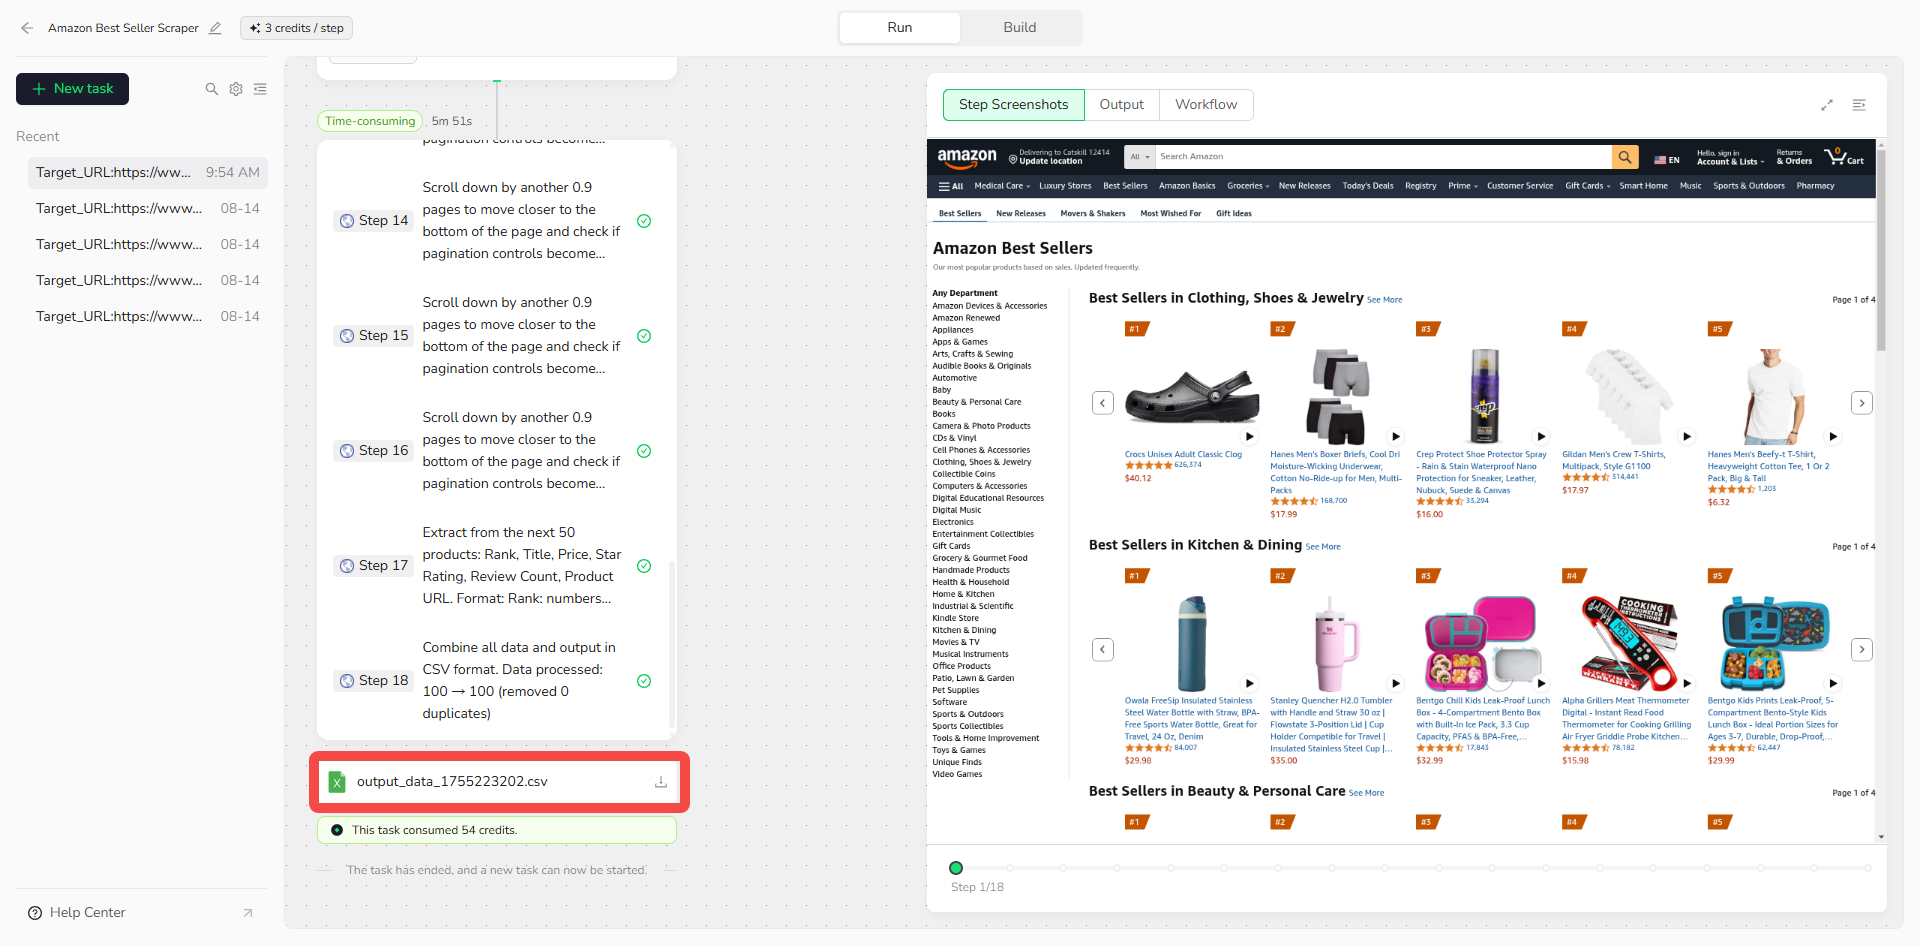
Task: Click previous arrow in Clothing carousel
Action: [x=1102, y=403]
